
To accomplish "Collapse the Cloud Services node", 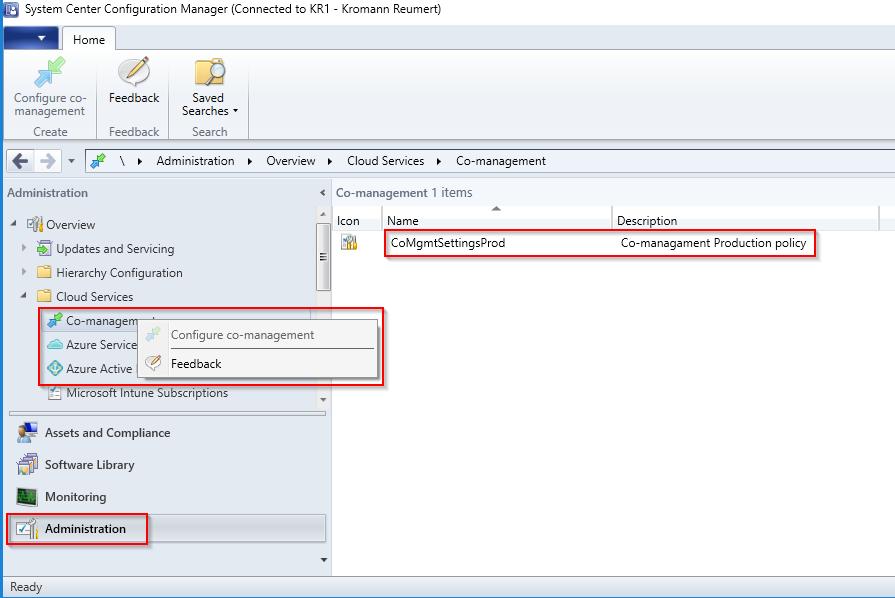I will pos(23,296).
